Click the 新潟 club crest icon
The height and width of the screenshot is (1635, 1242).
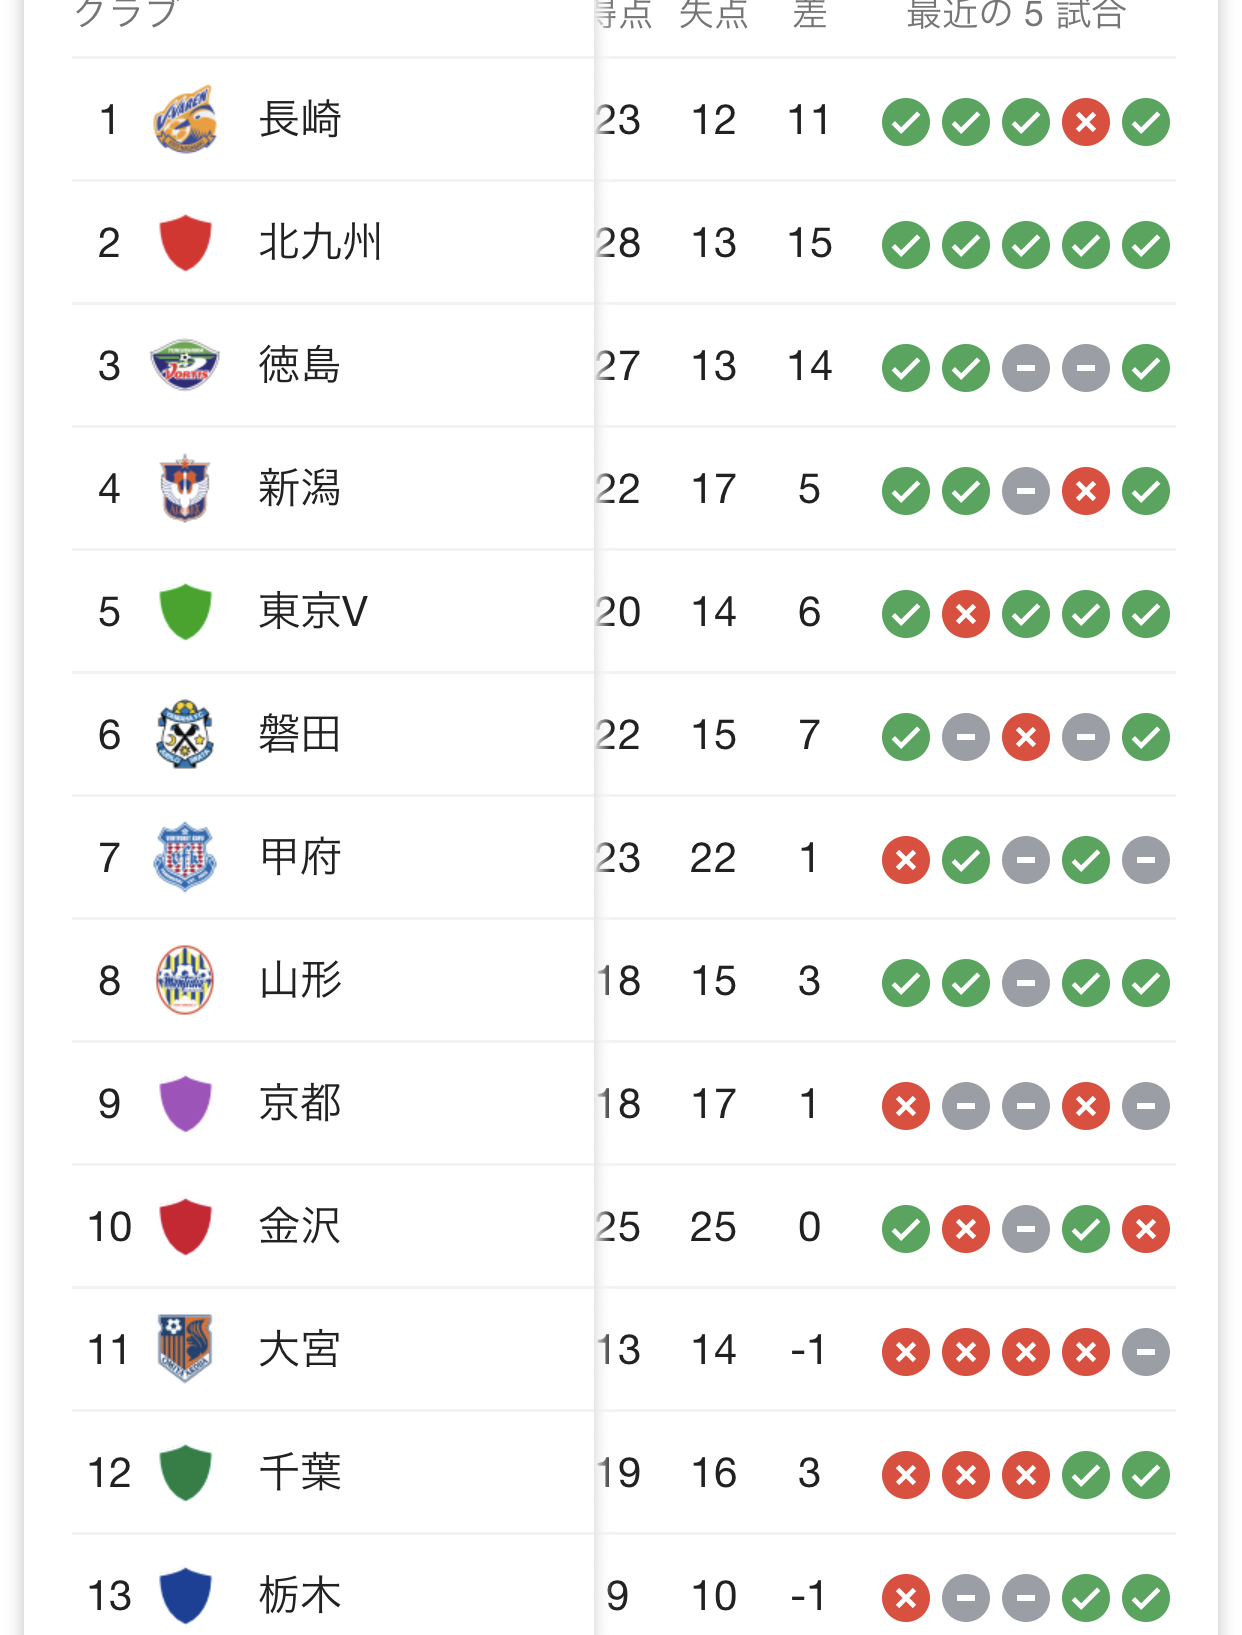coord(185,489)
